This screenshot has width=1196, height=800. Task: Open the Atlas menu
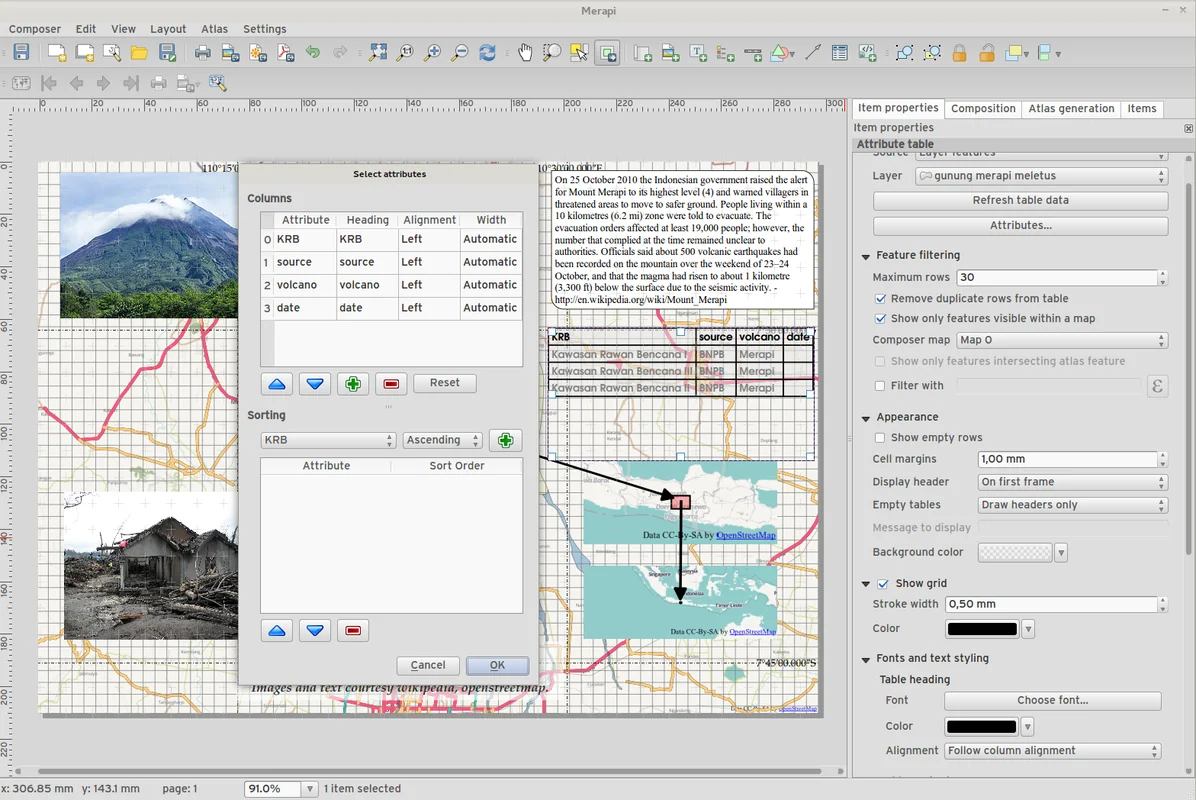[214, 29]
